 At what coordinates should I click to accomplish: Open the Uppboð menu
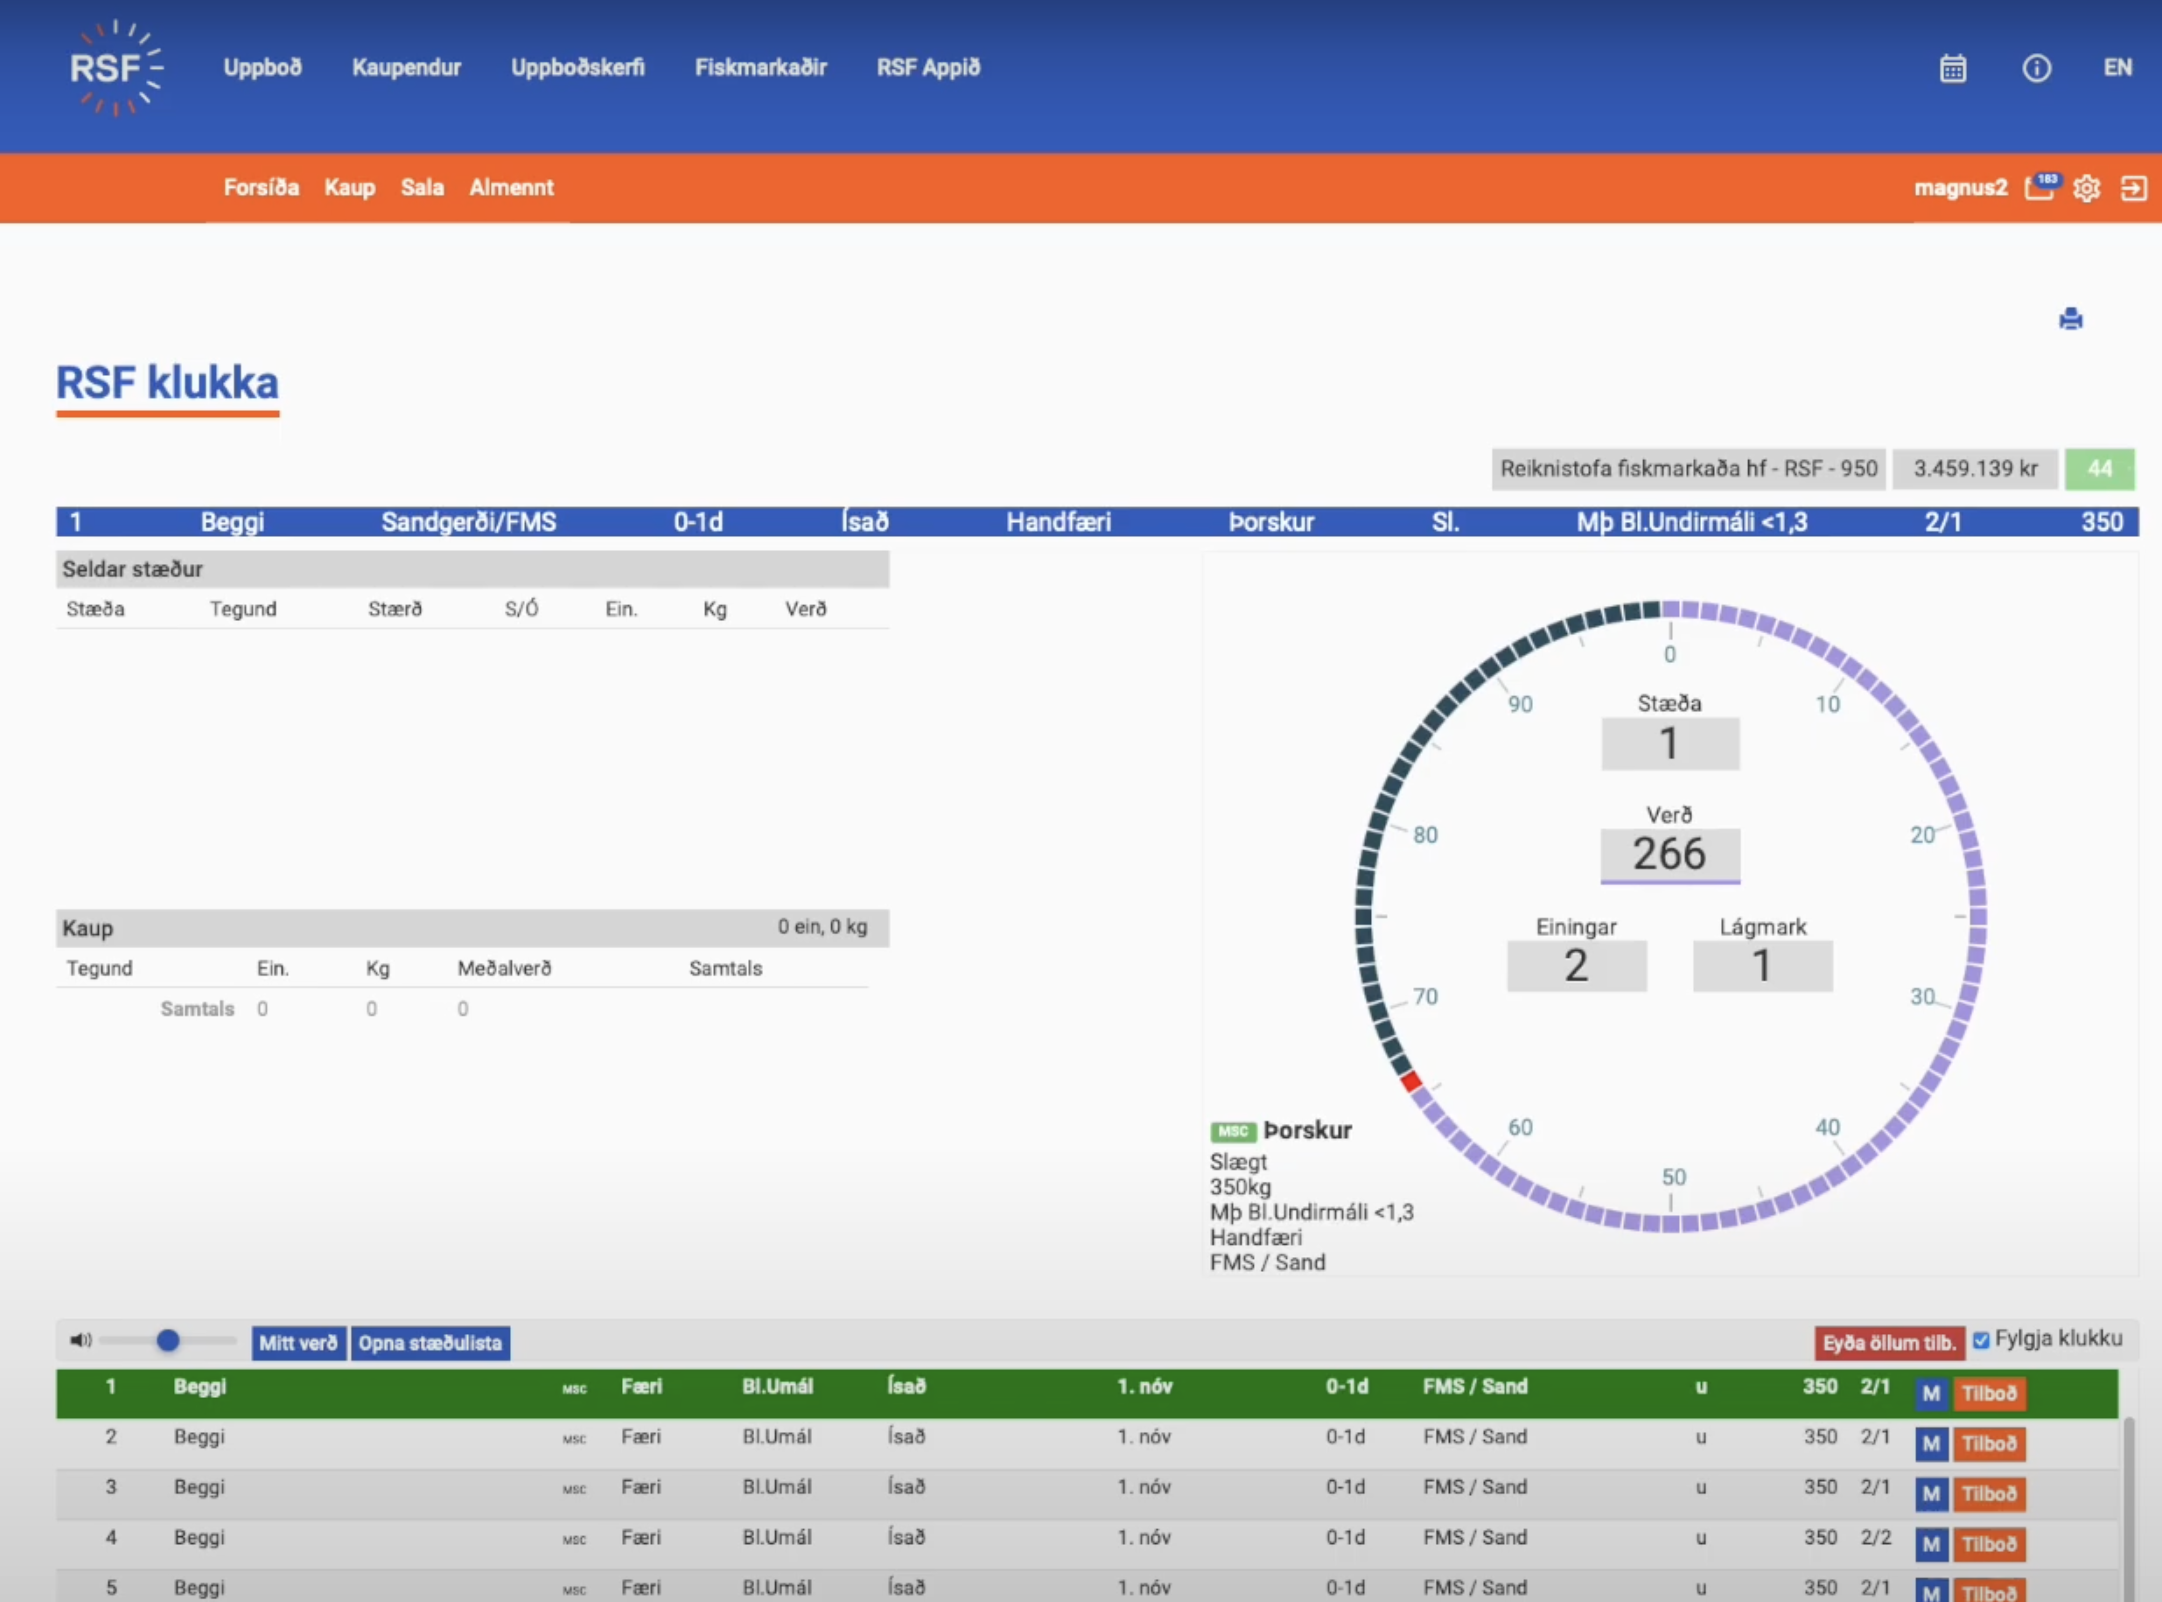tap(262, 68)
